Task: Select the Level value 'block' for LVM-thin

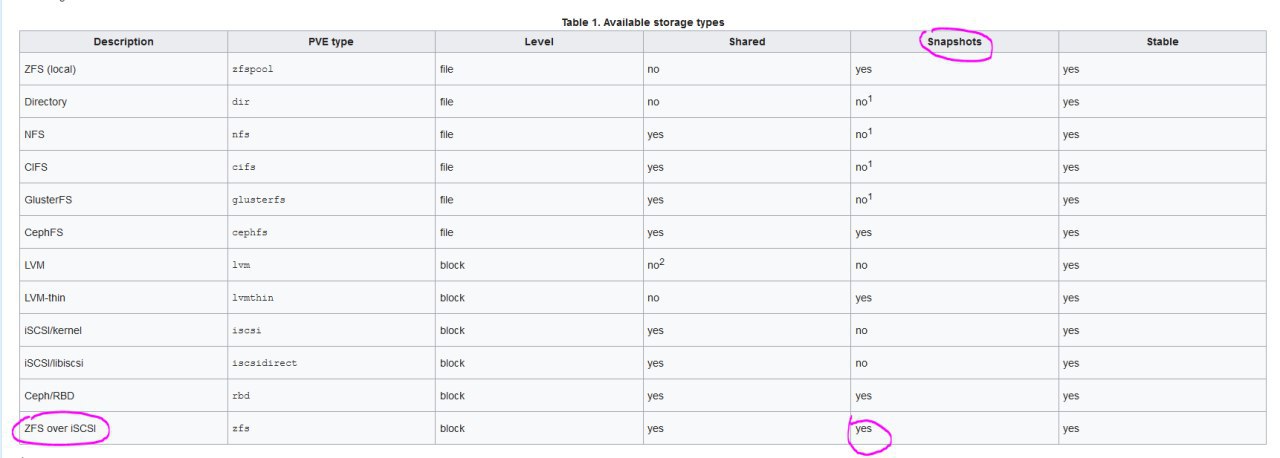Action: tap(452, 298)
